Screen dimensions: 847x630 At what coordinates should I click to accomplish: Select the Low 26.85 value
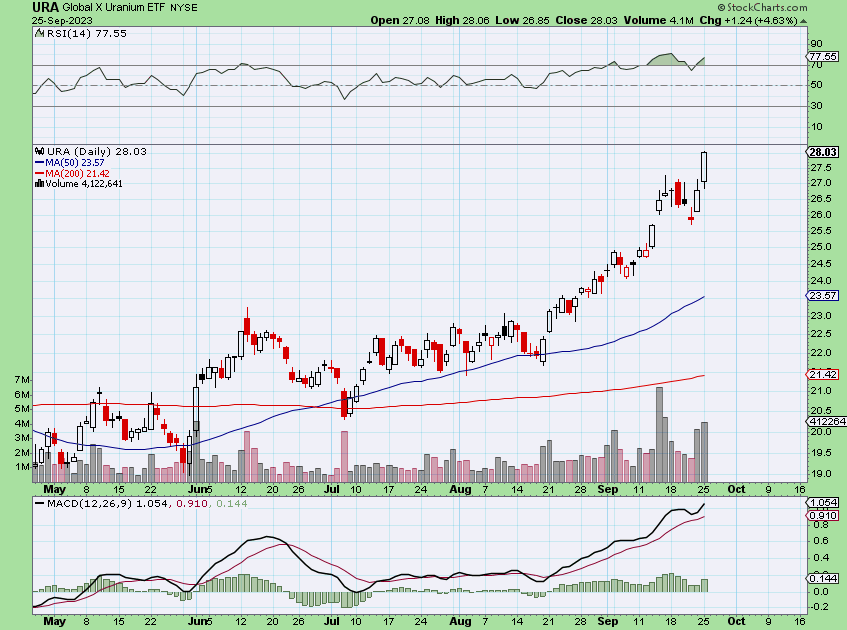pos(522,21)
